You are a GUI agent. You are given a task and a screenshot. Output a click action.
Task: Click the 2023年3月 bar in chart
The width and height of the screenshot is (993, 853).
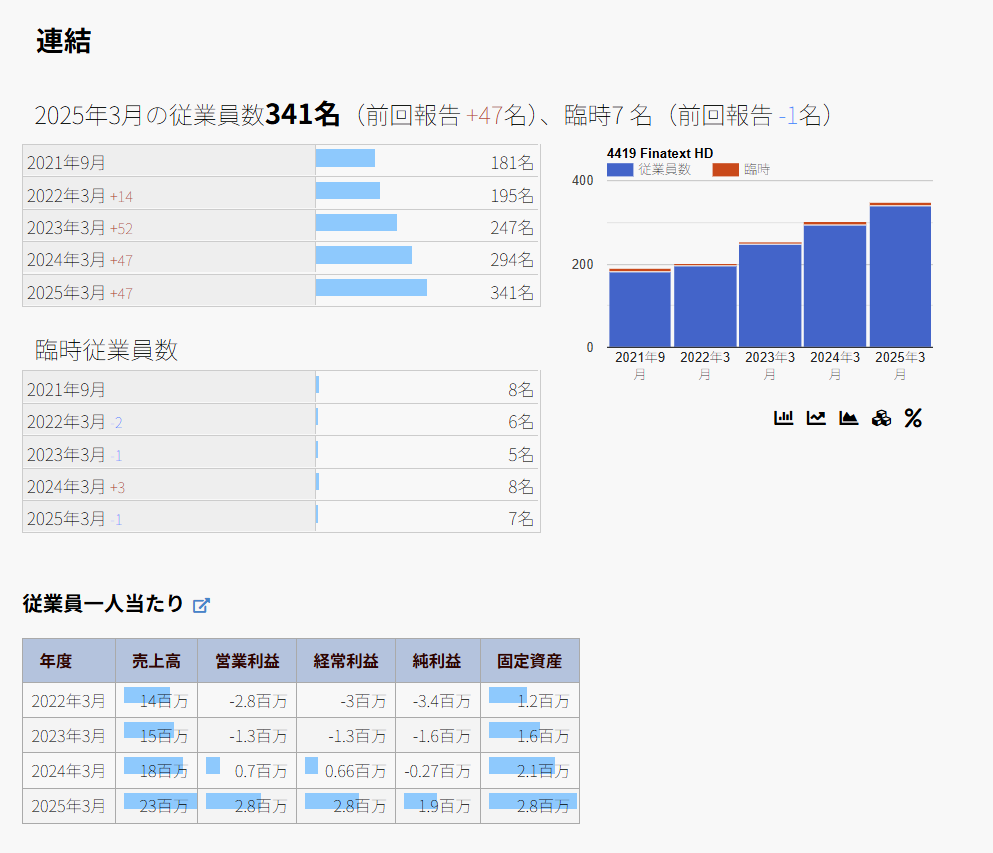769,295
